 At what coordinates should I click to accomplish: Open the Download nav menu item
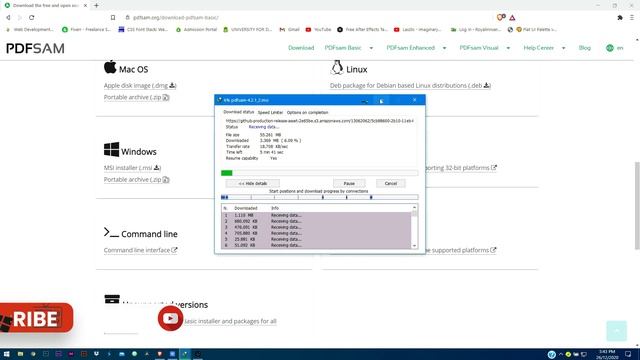301,48
